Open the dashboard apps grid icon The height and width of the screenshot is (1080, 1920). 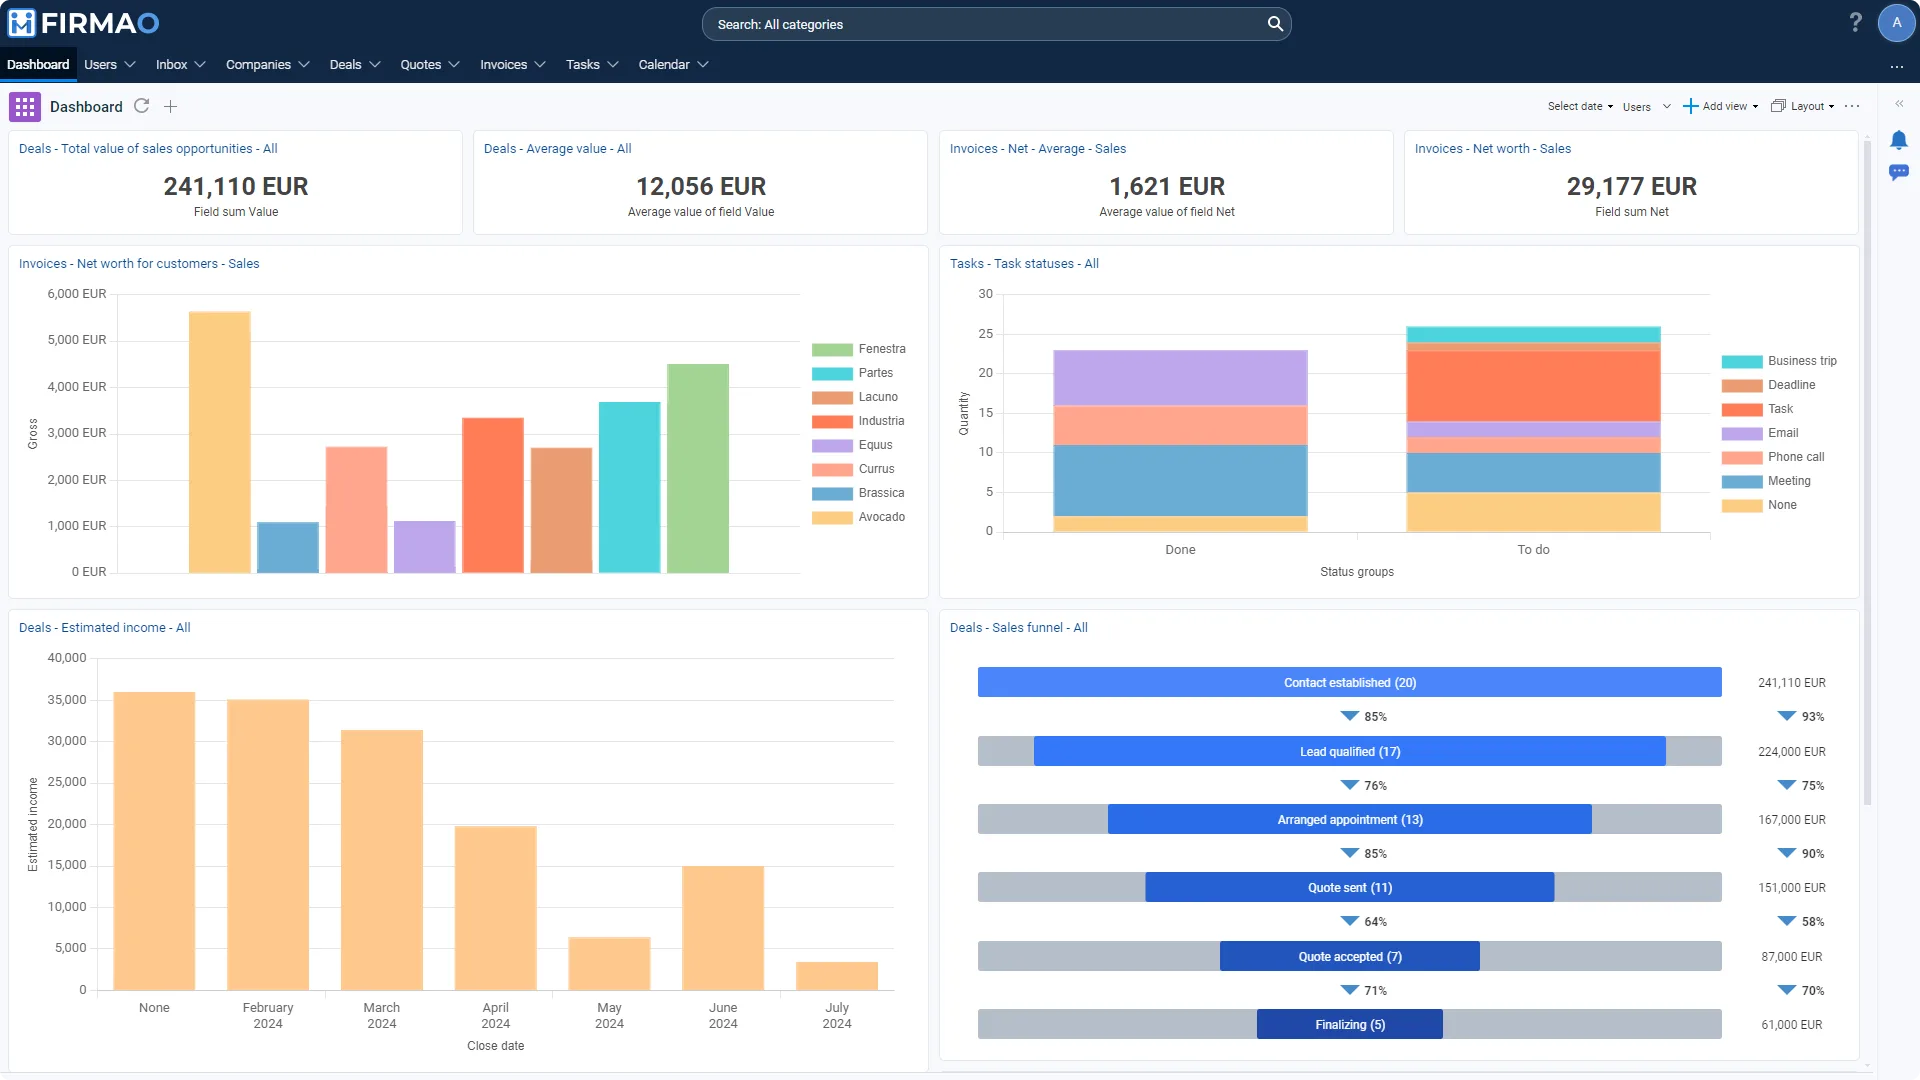coord(25,107)
